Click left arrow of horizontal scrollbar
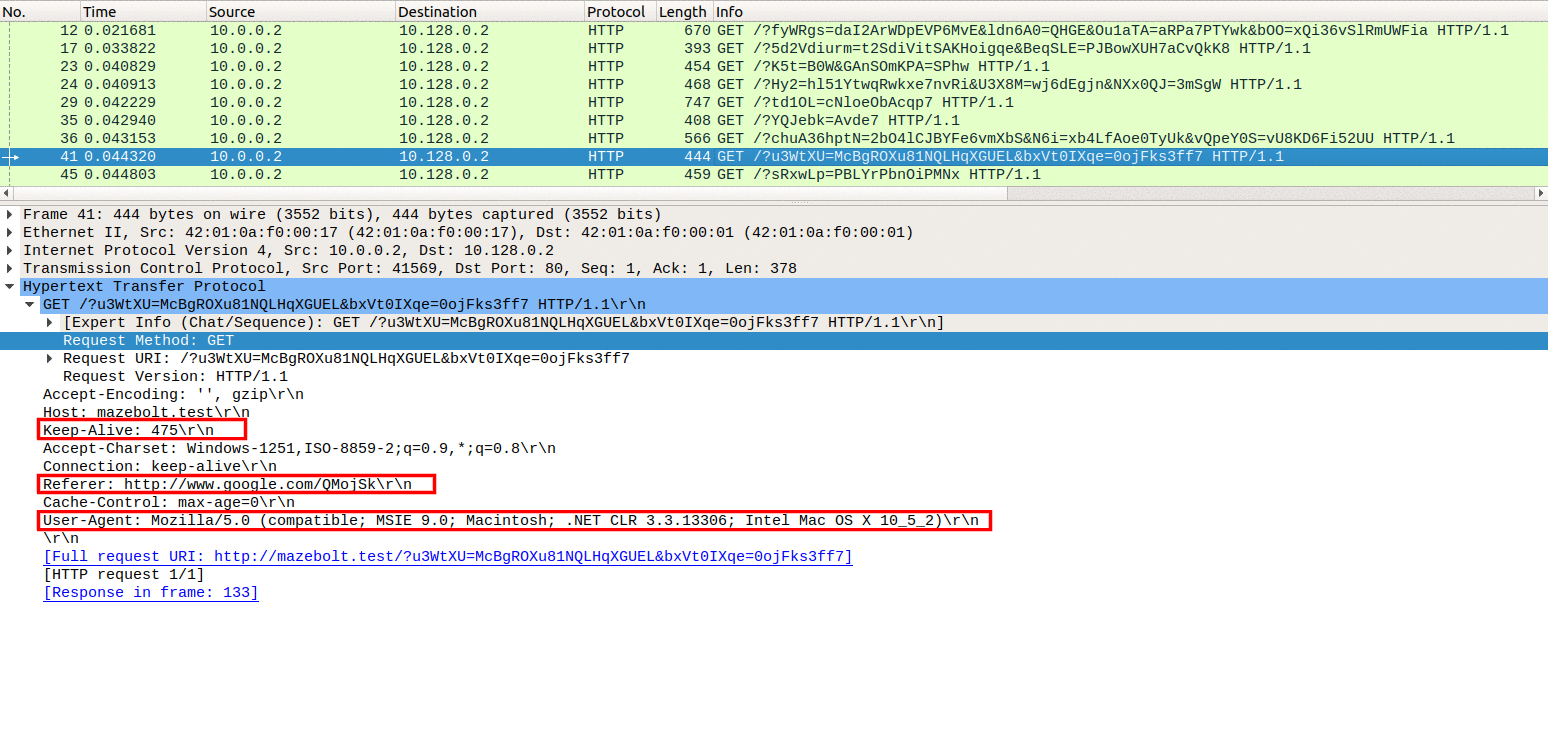The width and height of the screenshot is (1548, 733). tap(5, 193)
